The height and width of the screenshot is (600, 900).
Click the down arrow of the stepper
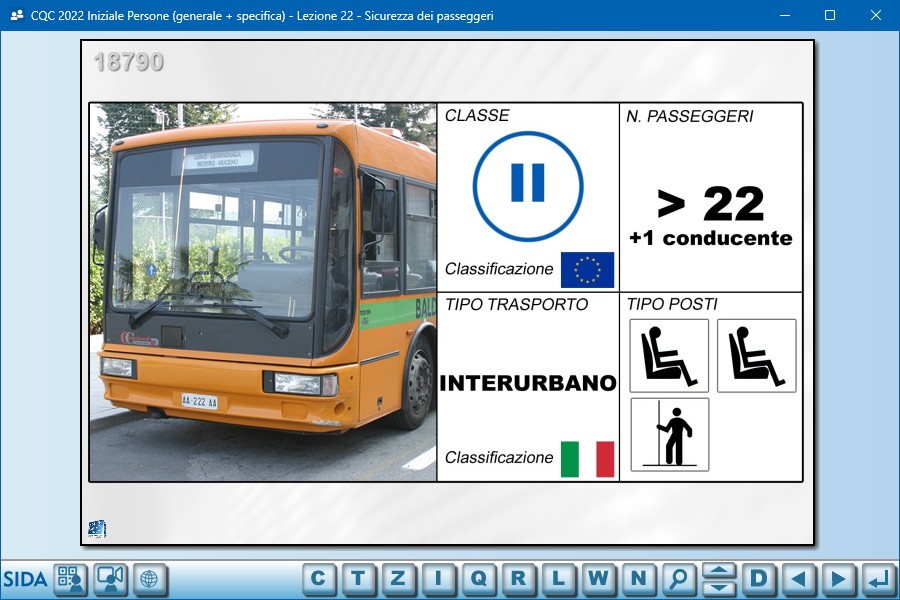pyautogui.click(x=719, y=587)
